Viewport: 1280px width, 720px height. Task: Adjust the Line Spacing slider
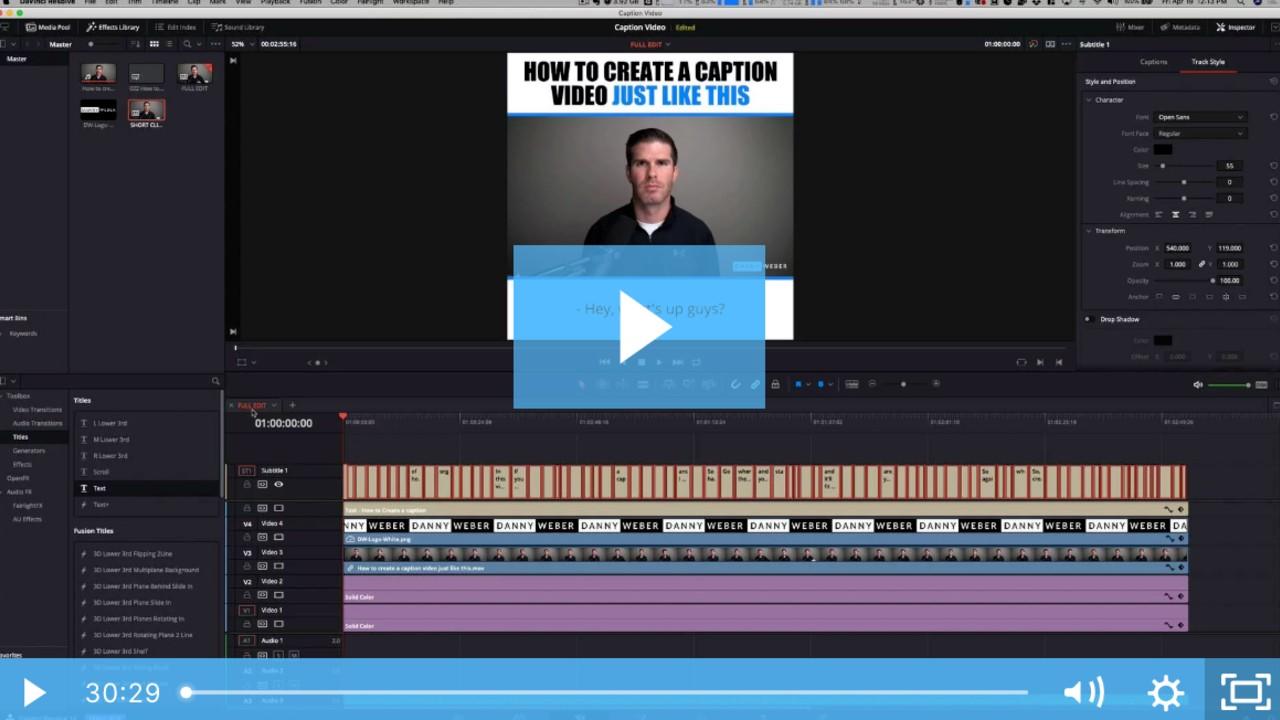point(1183,182)
